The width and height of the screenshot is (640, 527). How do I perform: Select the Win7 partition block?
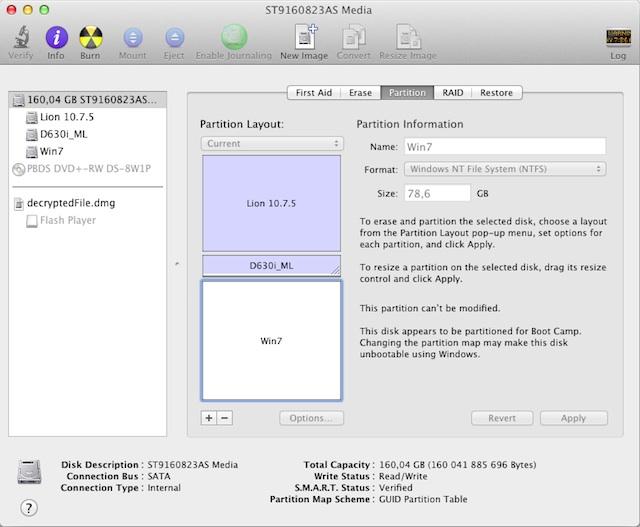pyautogui.click(x=271, y=340)
